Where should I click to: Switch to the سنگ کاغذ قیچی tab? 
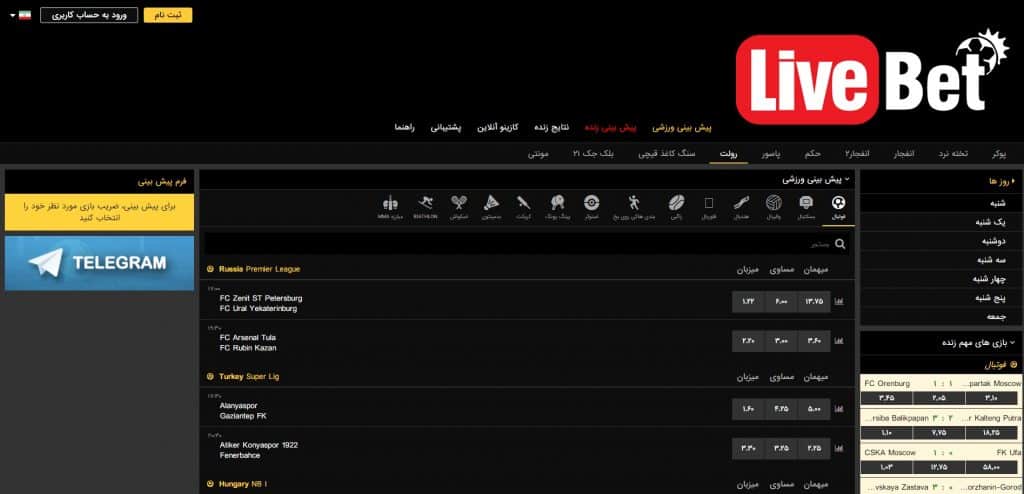point(667,154)
